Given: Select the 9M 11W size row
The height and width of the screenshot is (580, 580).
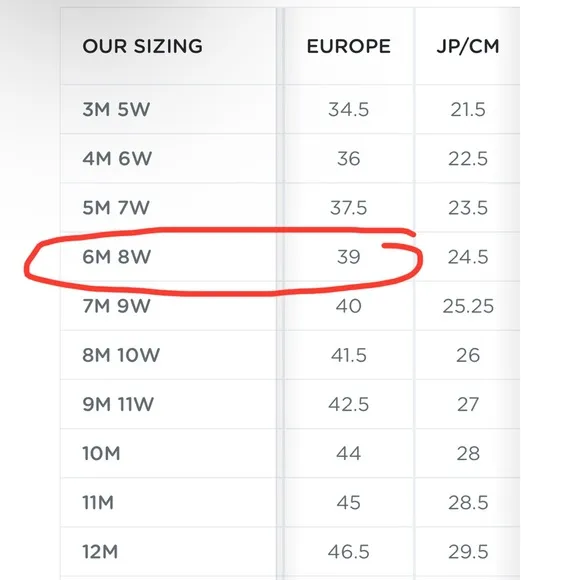Looking at the screenshot, I should (x=290, y=404).
